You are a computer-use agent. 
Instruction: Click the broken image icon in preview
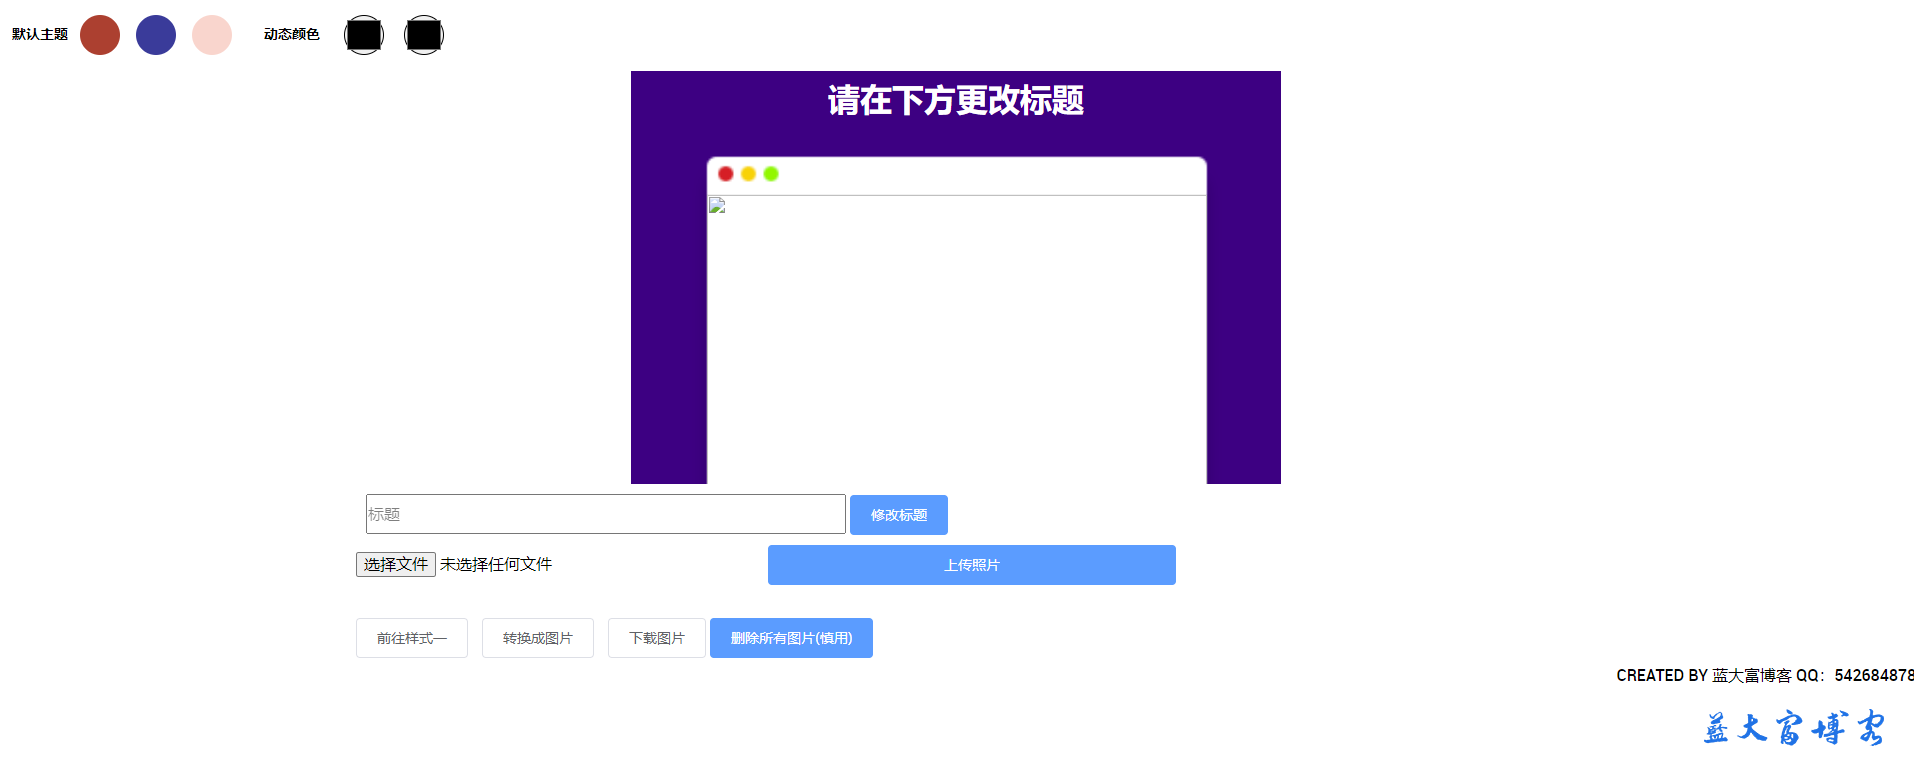717,206
